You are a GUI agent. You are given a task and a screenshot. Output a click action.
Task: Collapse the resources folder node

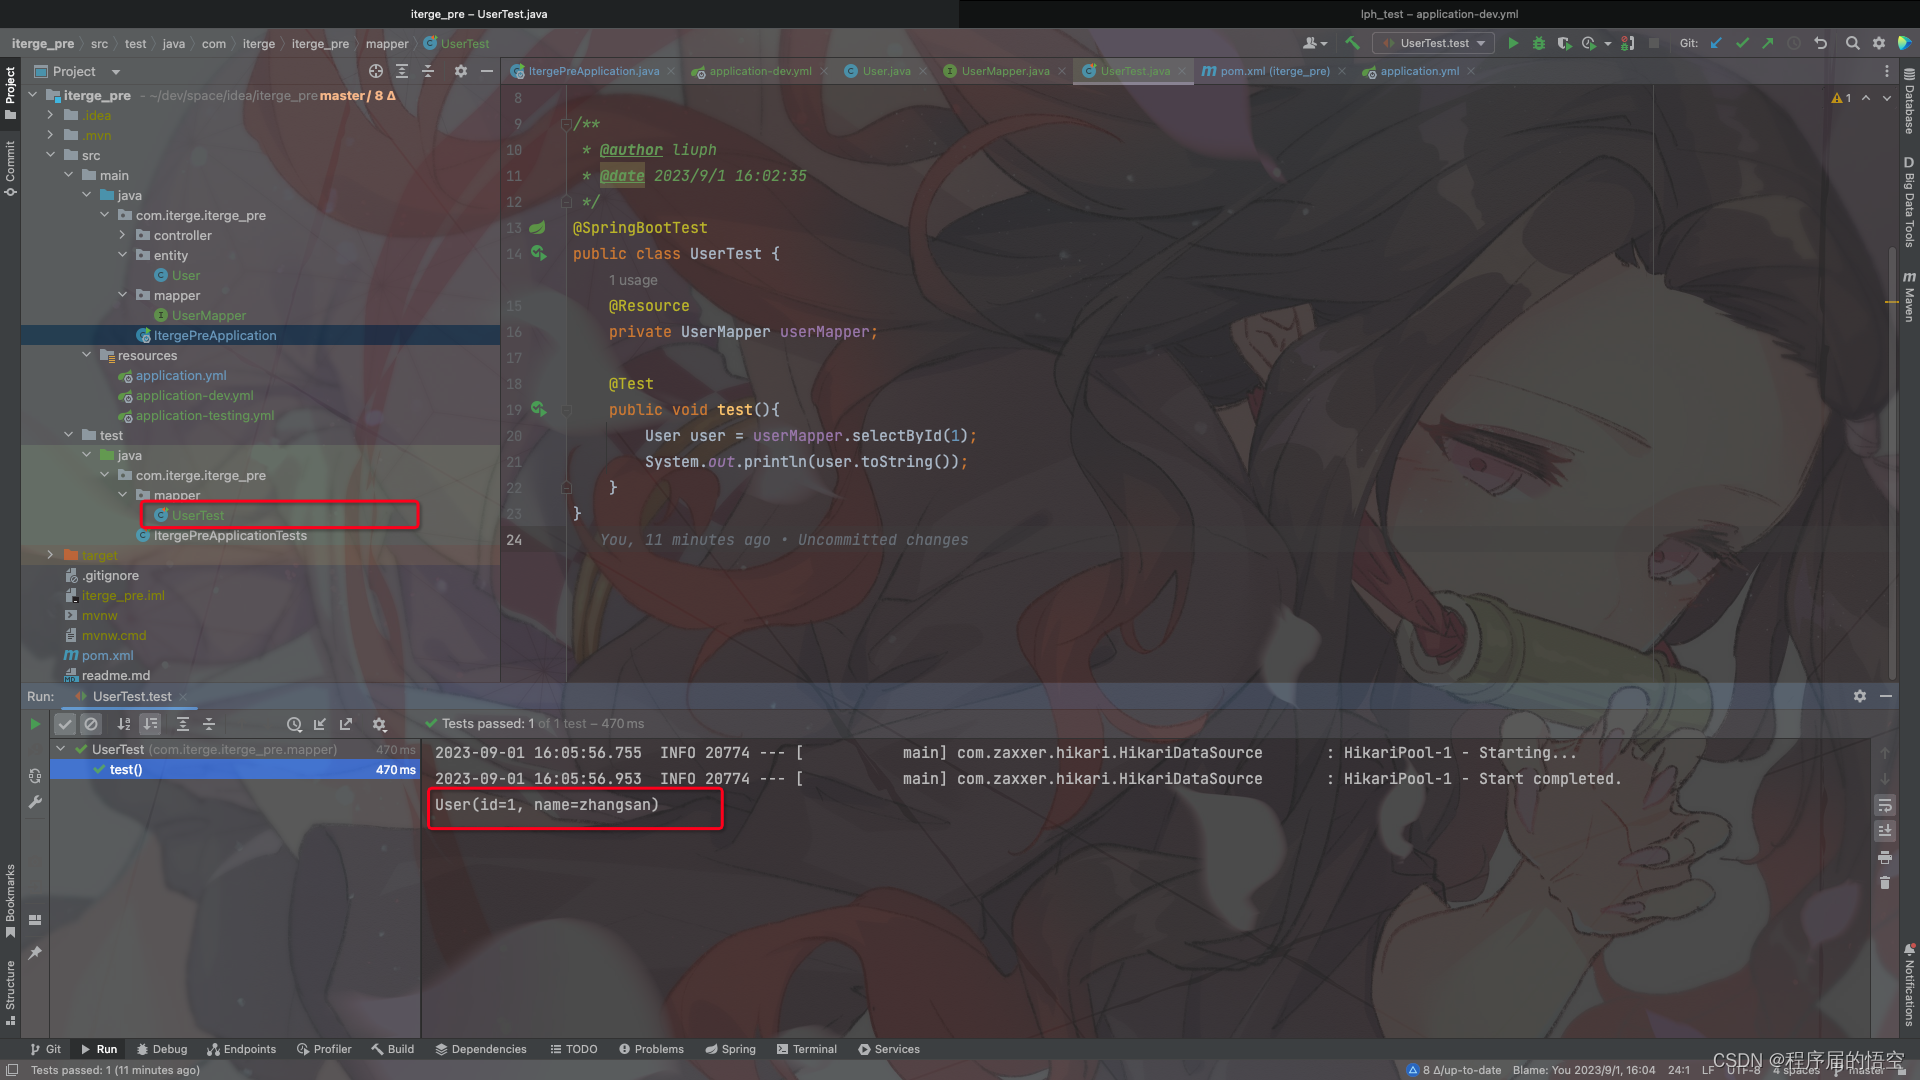86,355
